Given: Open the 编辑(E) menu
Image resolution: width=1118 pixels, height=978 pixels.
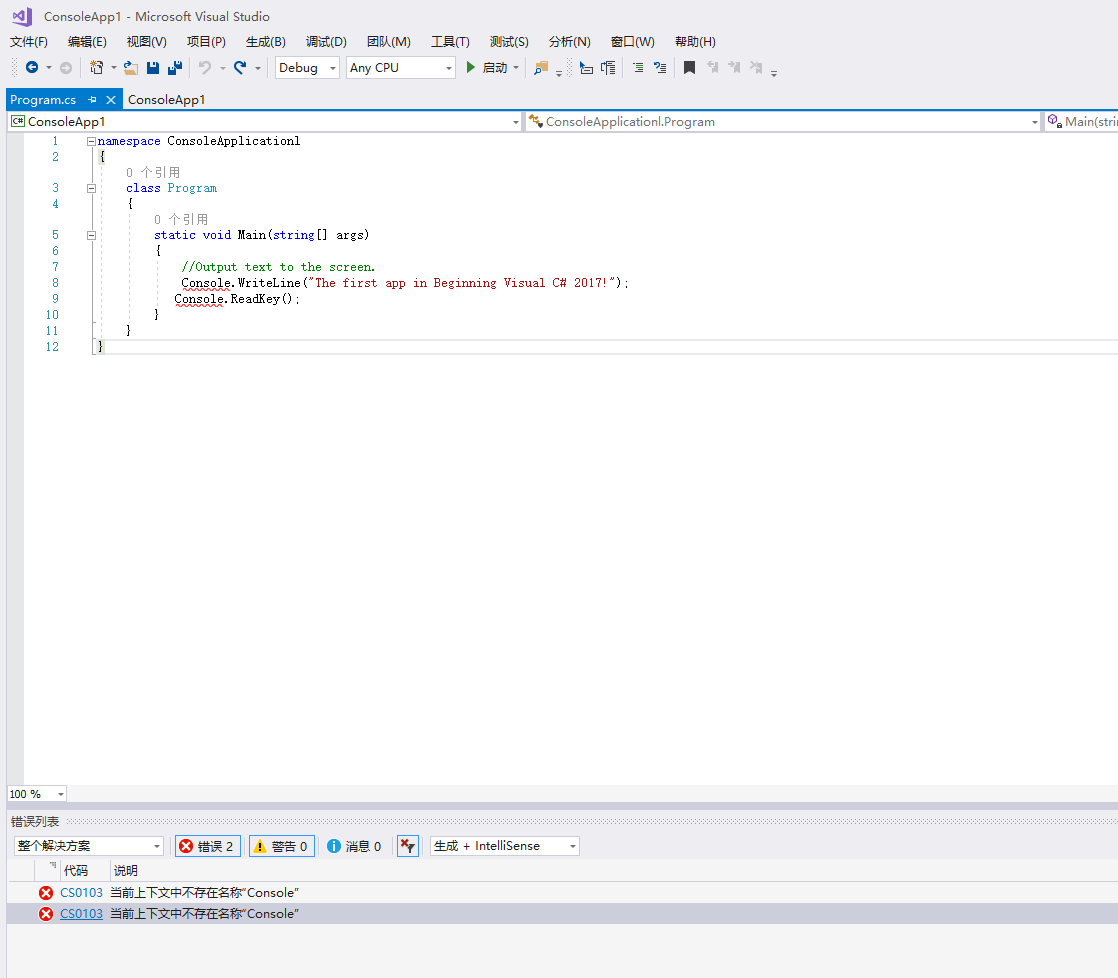Looking at the screenshot, I should pos(87,42).
